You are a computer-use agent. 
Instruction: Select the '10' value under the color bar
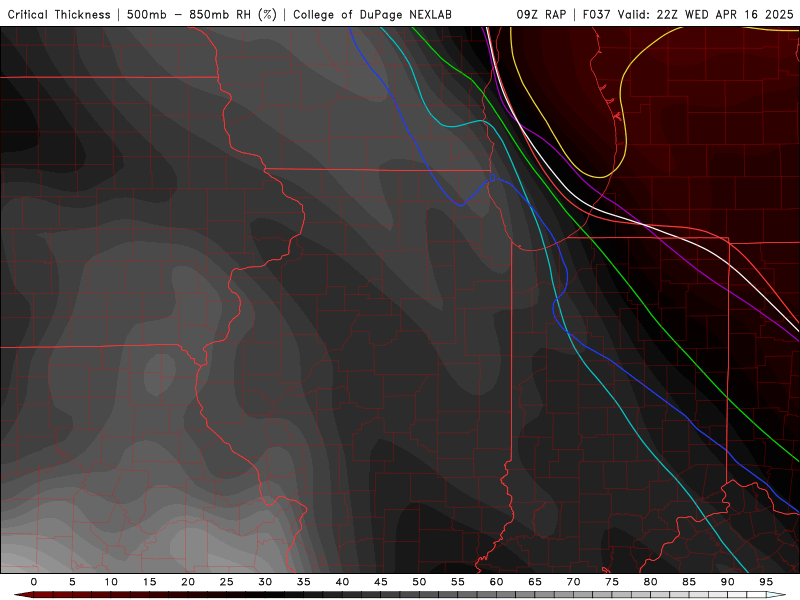[111, 582]
